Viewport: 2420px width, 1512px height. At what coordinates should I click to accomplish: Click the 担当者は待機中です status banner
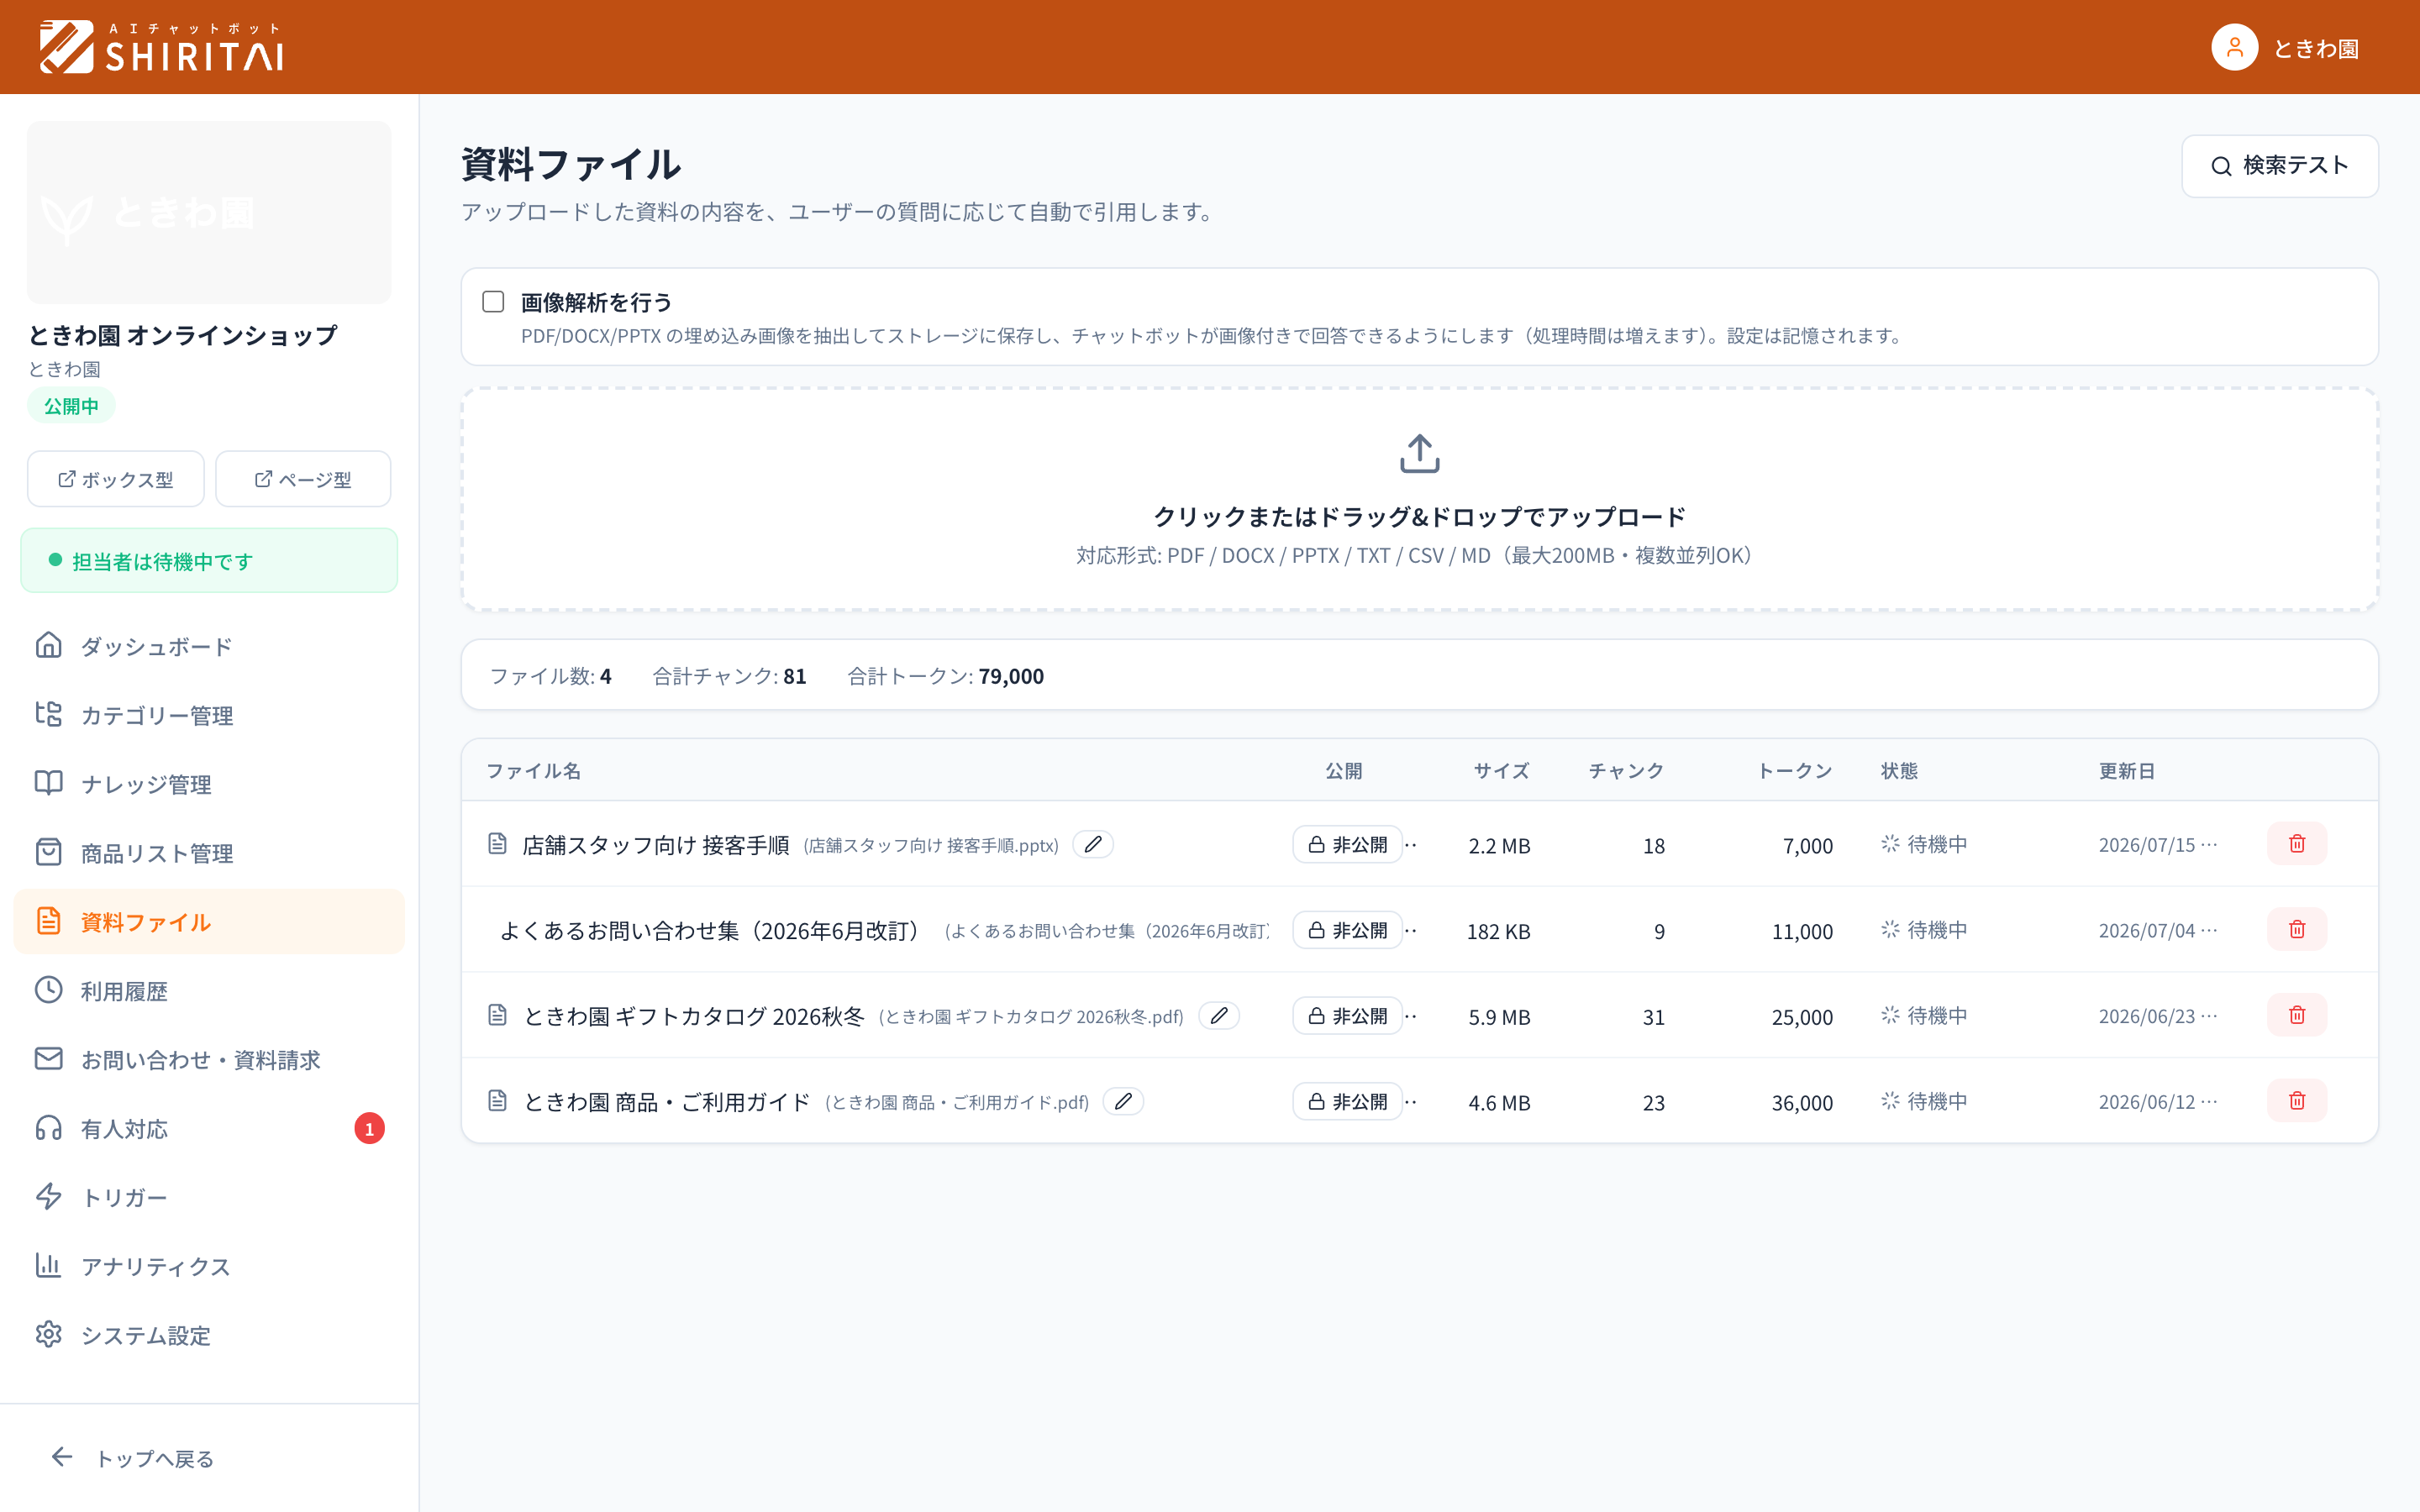coord(209,561)
